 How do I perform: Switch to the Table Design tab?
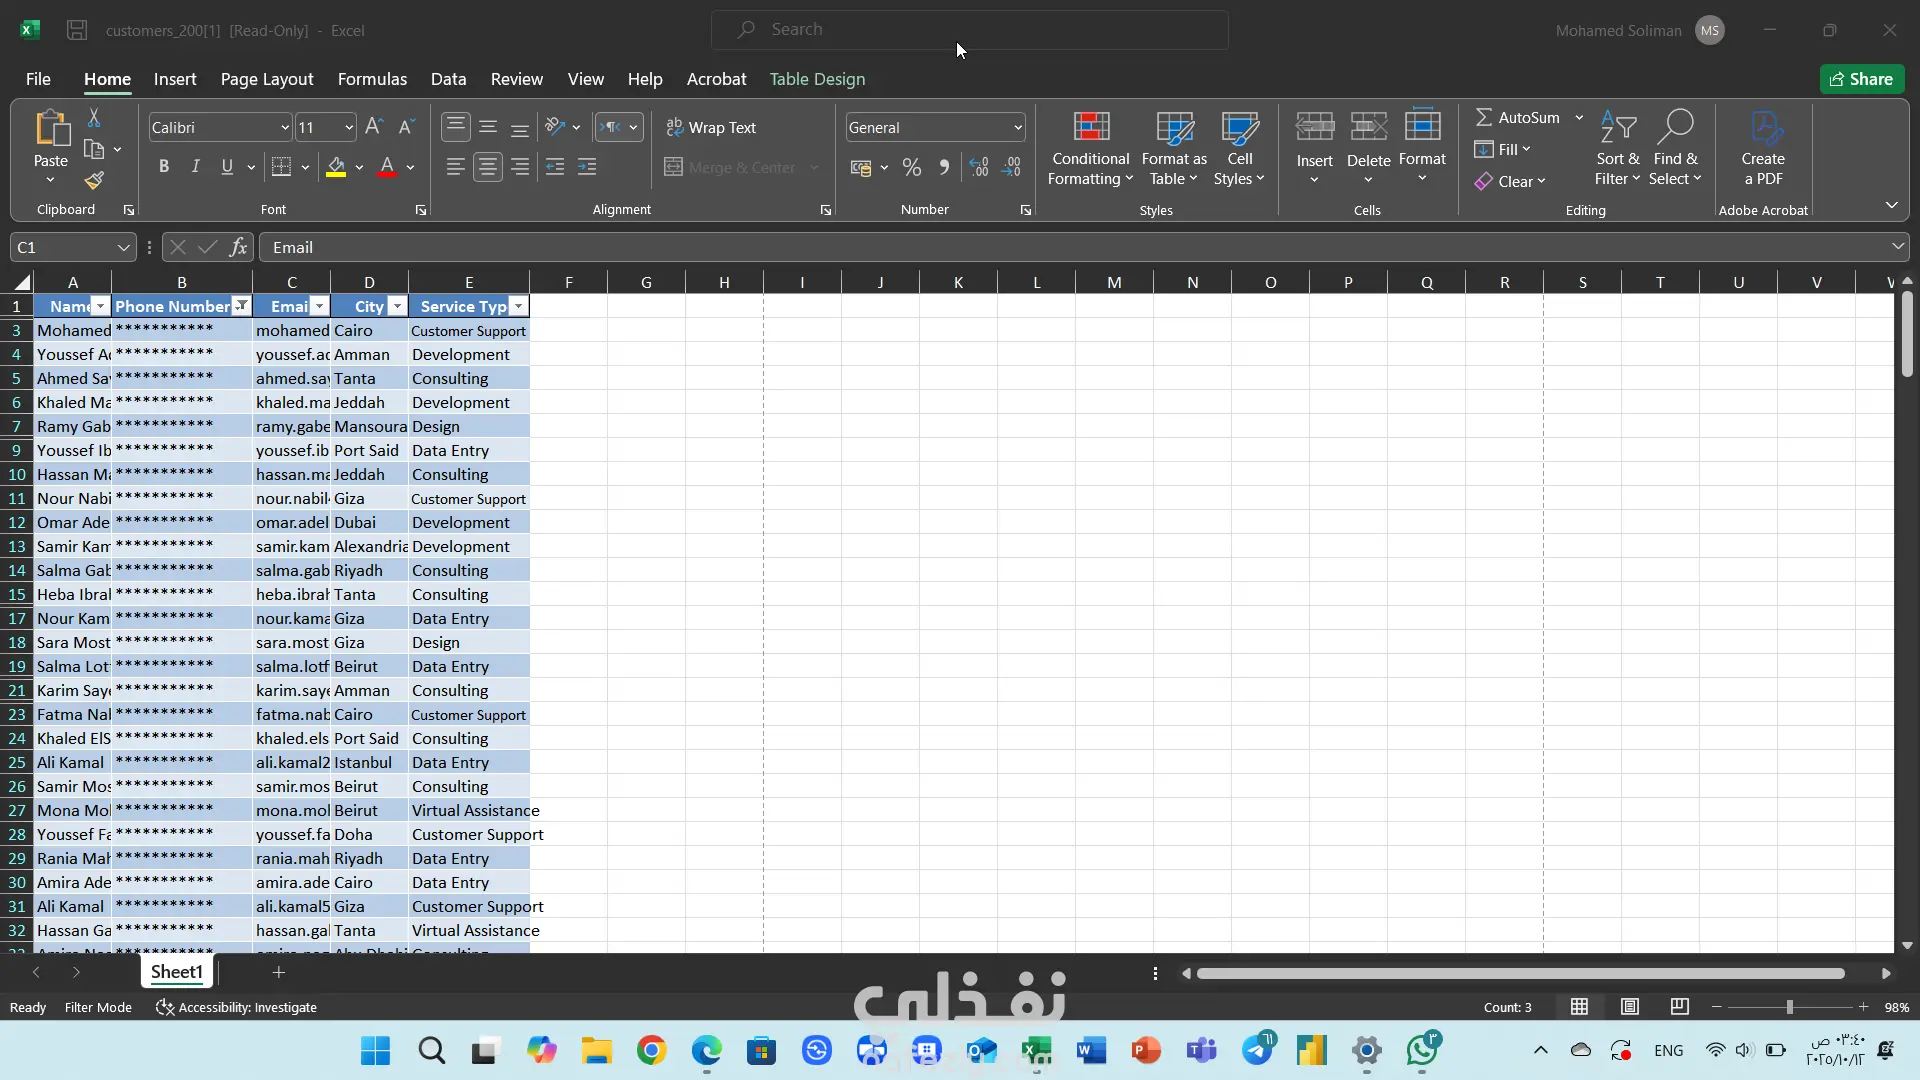[817, 79]
